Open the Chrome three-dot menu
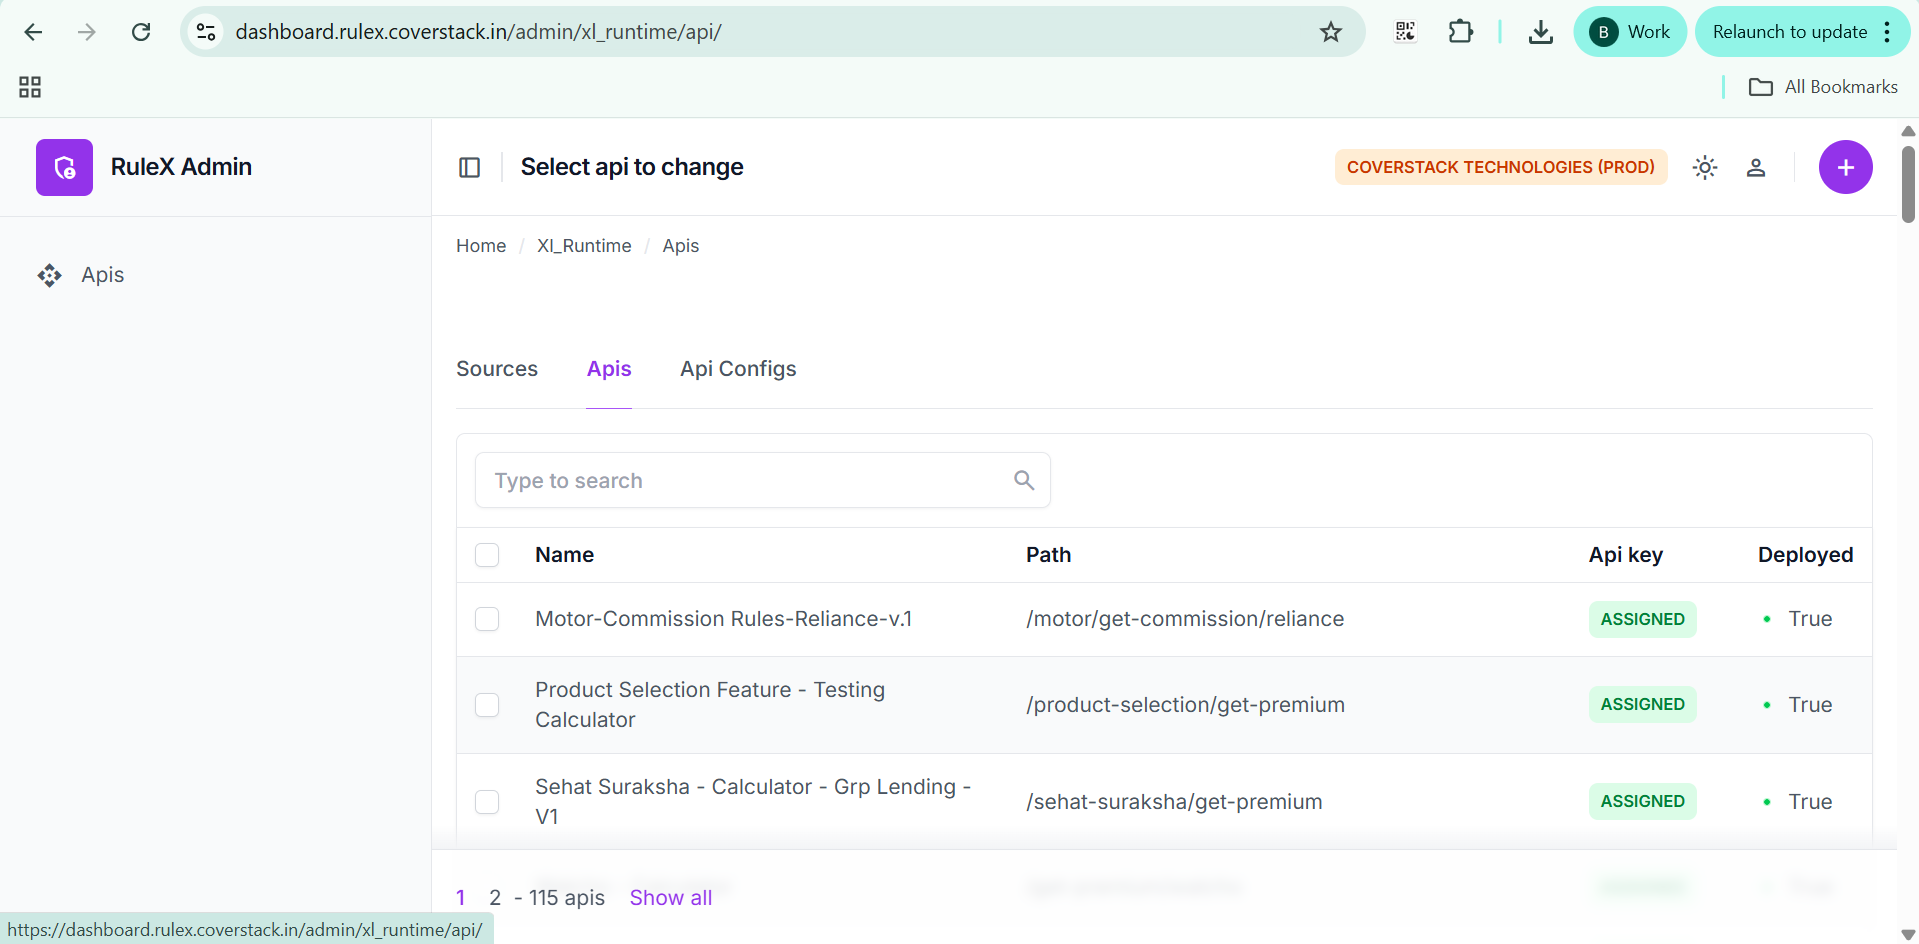The image size is (1919, 944). (x=1887, y=32)
